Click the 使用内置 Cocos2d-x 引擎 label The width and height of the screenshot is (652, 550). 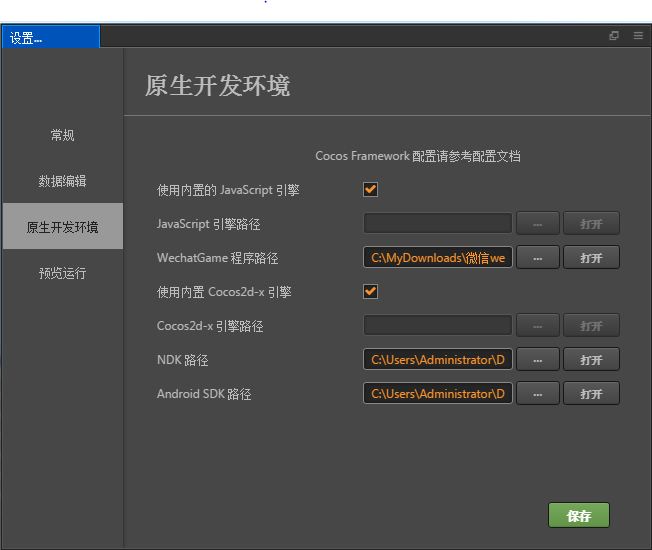(224, 292)
